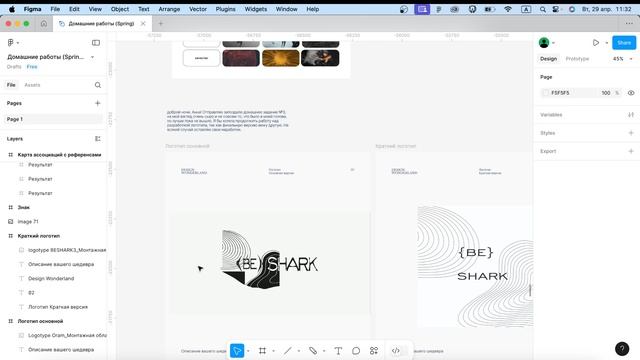
Task: Open the Actions components tool
Action: tap(374, 351)
